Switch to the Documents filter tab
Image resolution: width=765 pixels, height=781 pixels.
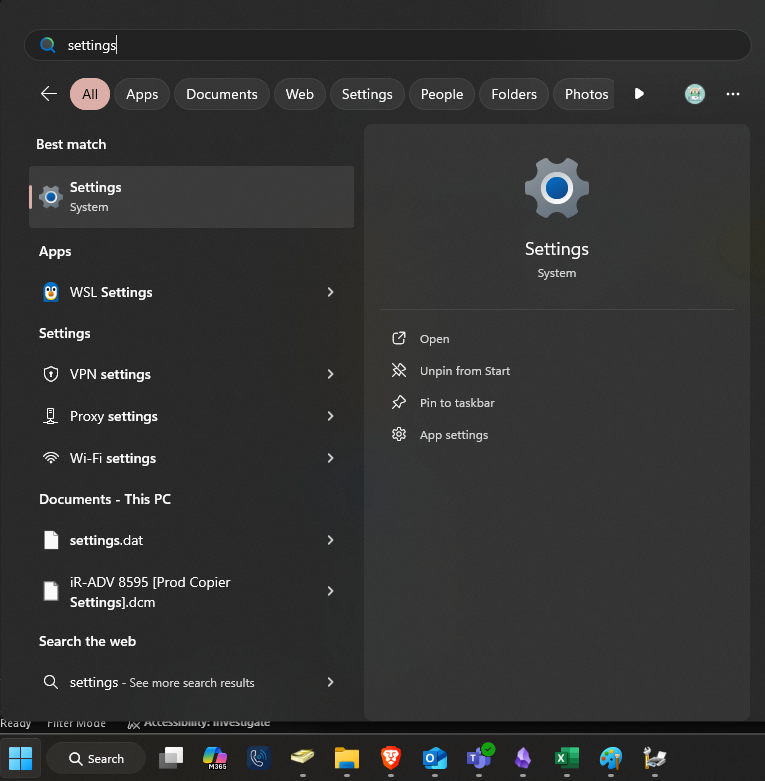pyautogui.click(x=222, y=94)
